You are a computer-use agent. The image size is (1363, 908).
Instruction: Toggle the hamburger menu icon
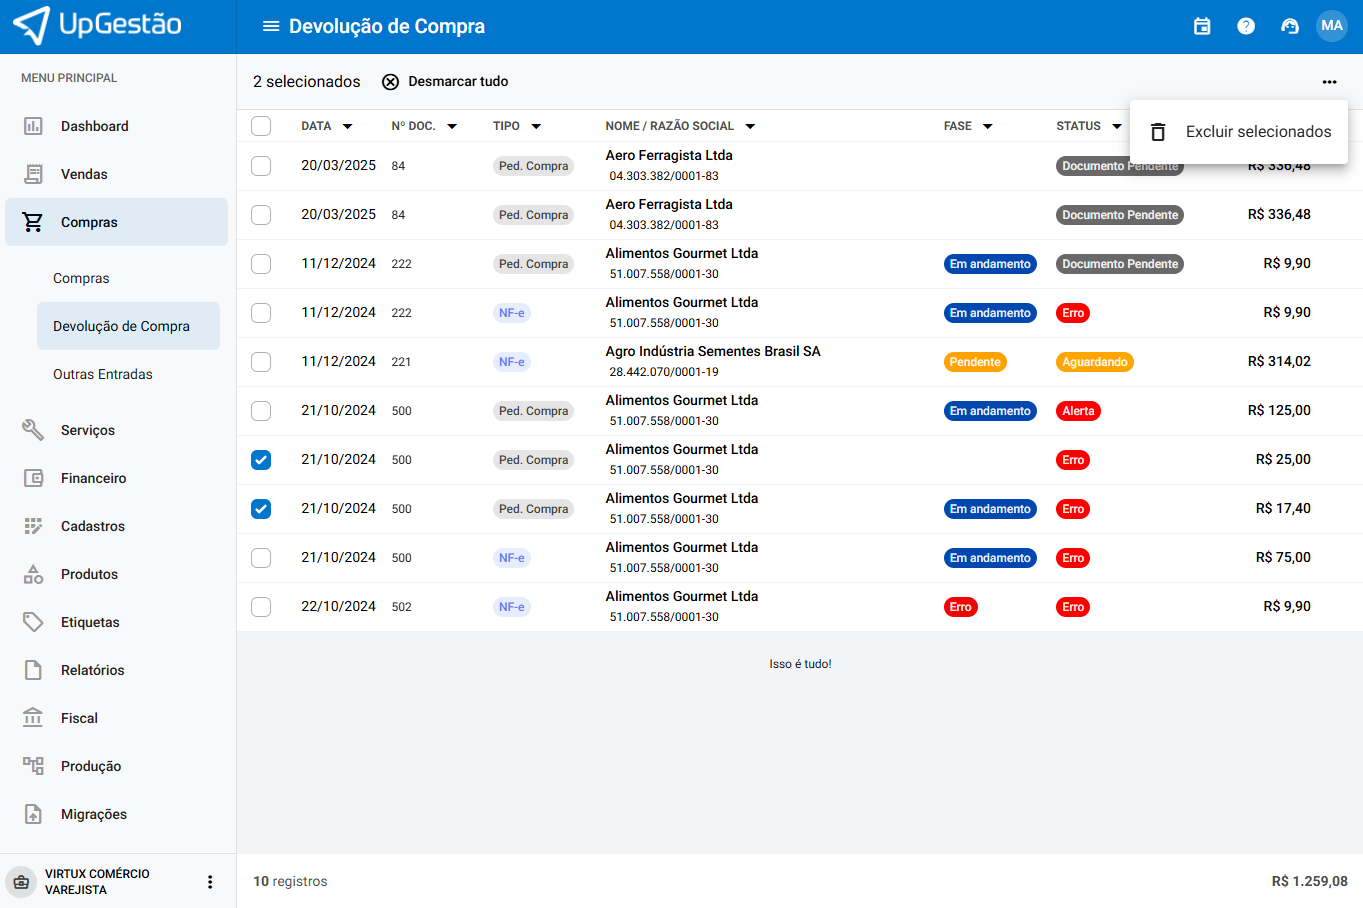point(271,26)
